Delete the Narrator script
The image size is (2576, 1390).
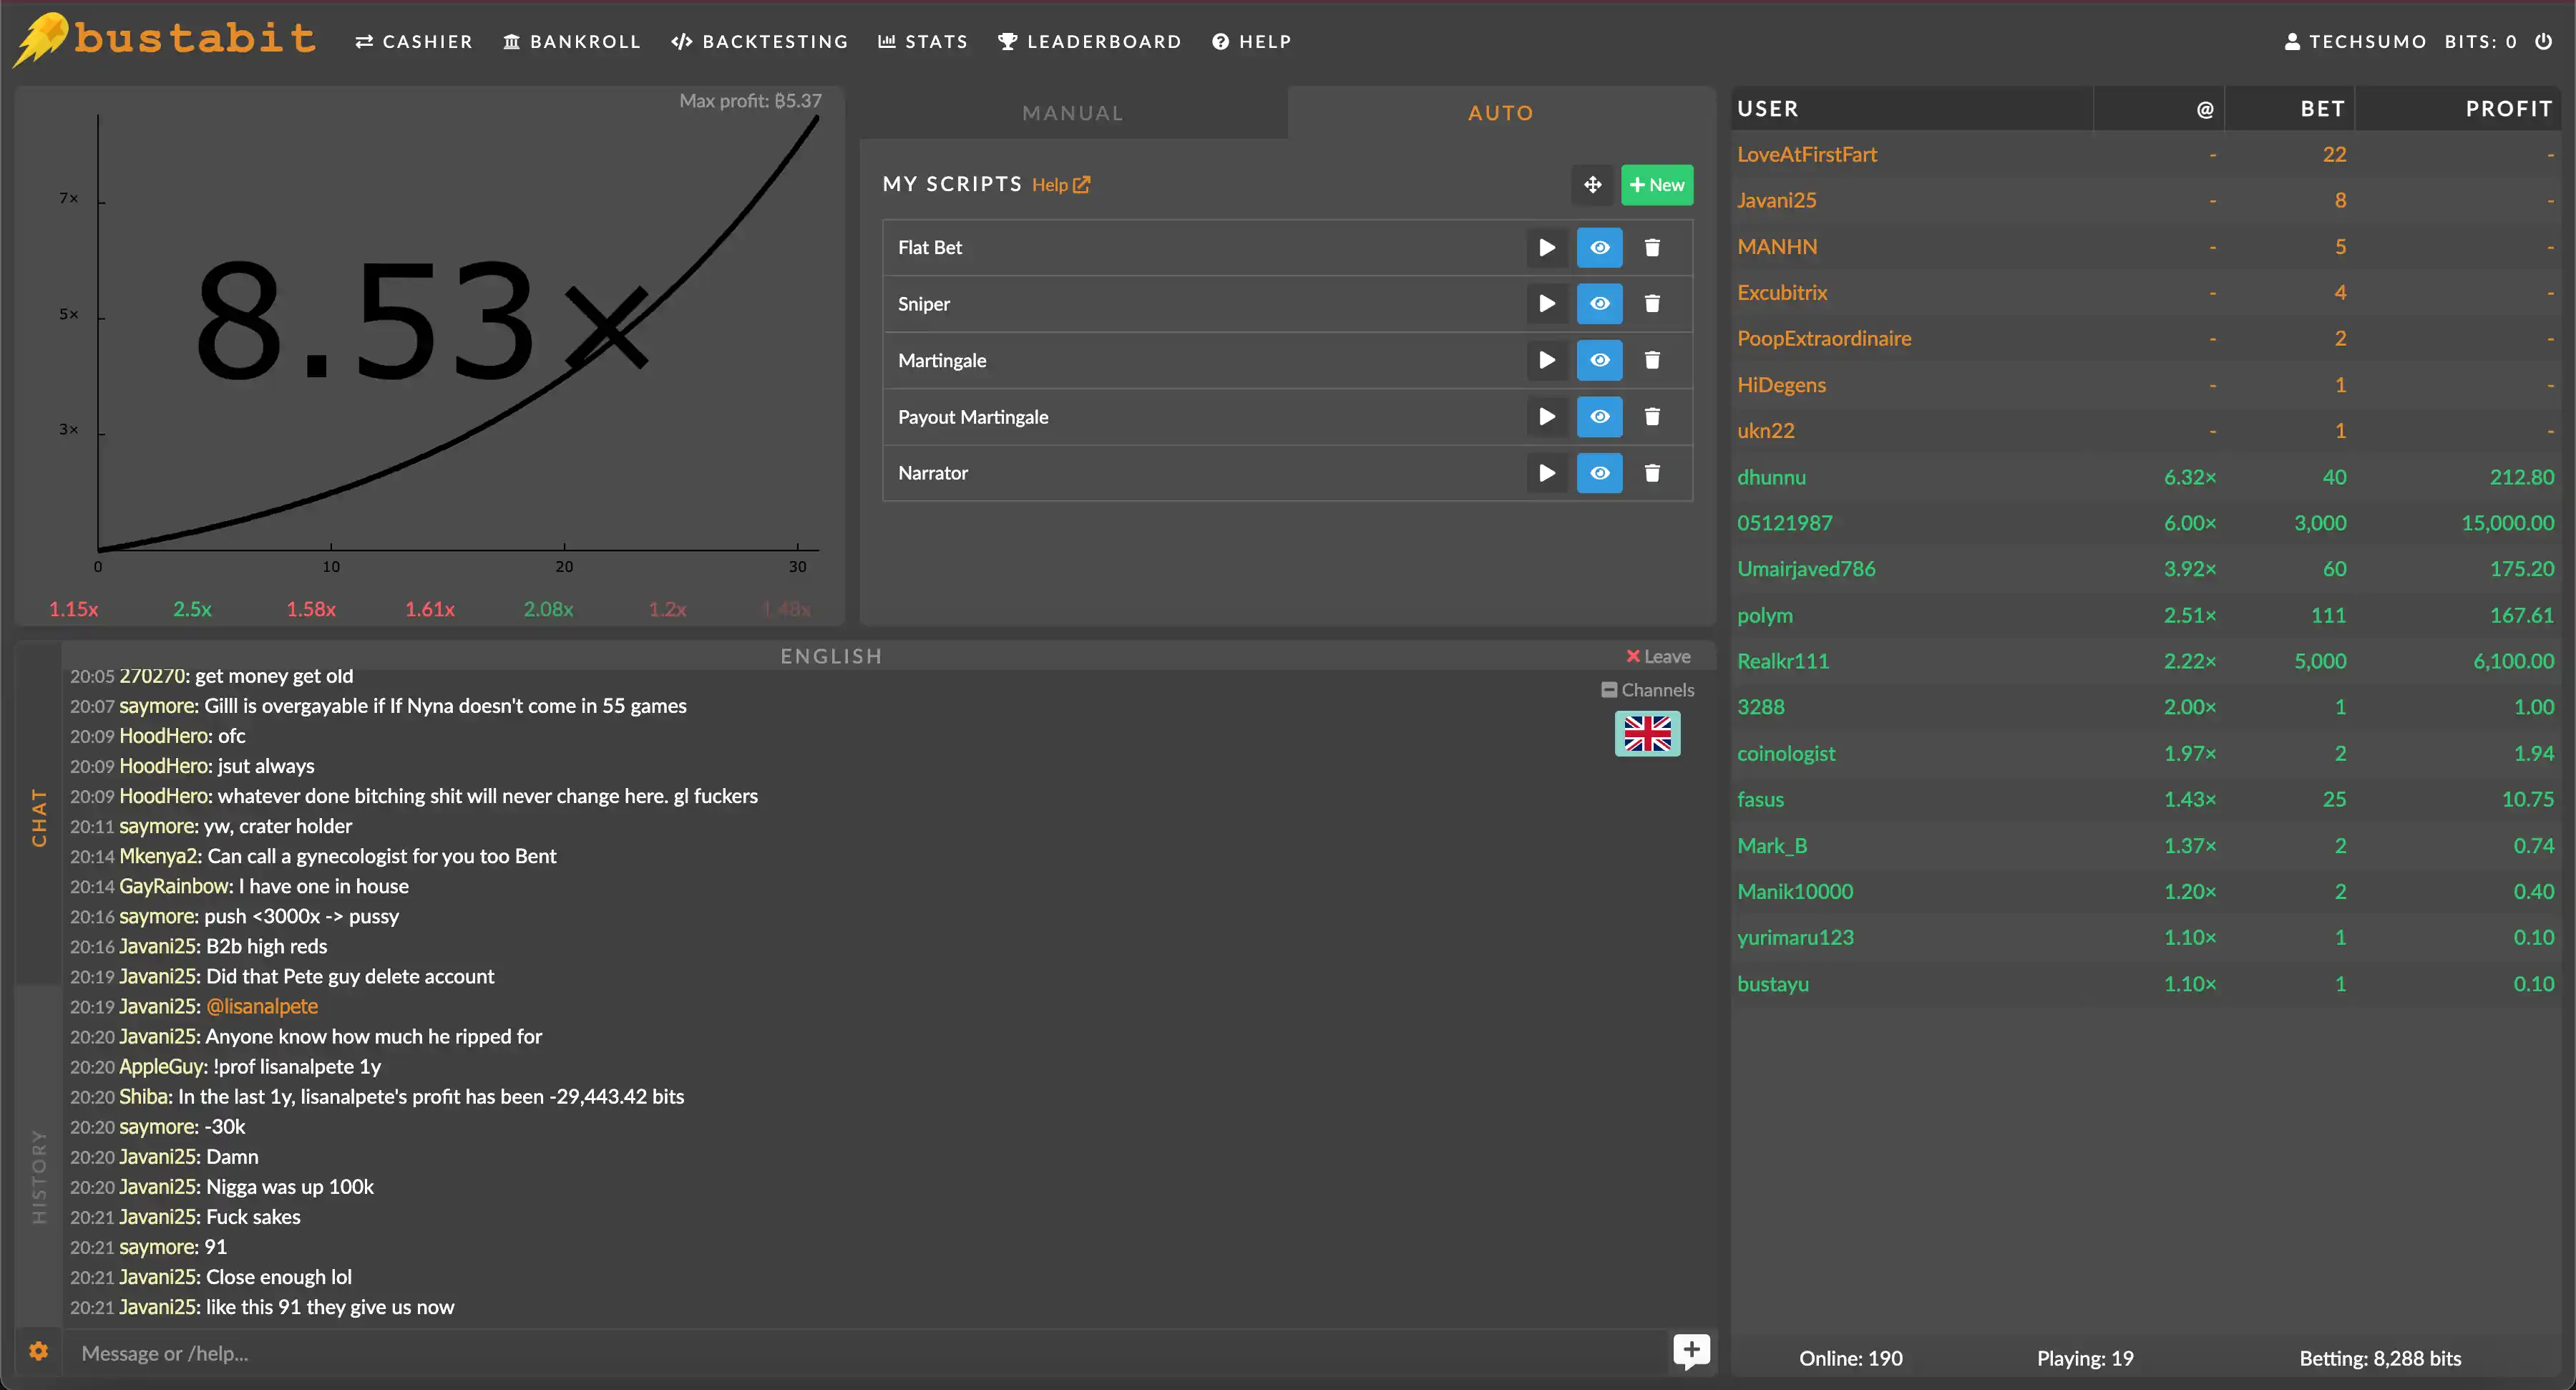[x=1652, y=473]
